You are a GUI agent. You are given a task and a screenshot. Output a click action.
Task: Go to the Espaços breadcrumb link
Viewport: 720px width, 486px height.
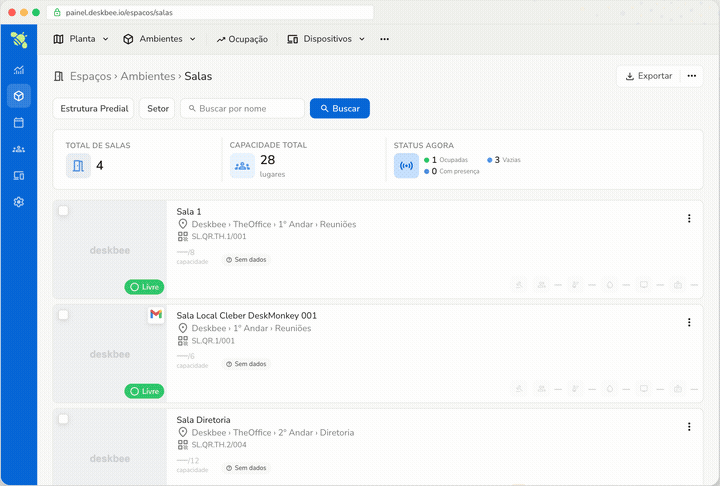pyautogui.click(x=90, y=76)
